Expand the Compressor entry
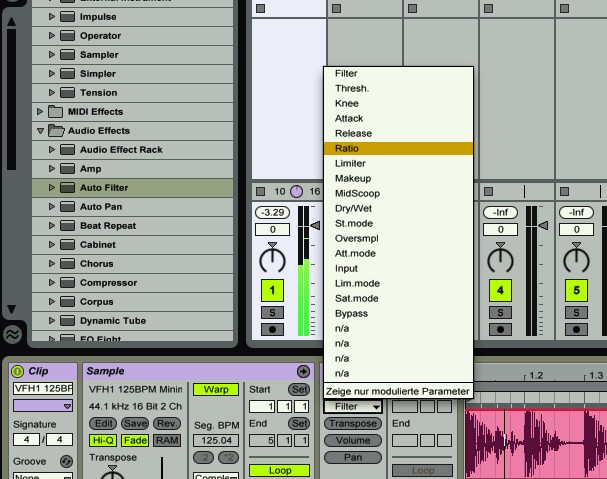This screenshot has width=607, height=479. [x=51, y=282]
